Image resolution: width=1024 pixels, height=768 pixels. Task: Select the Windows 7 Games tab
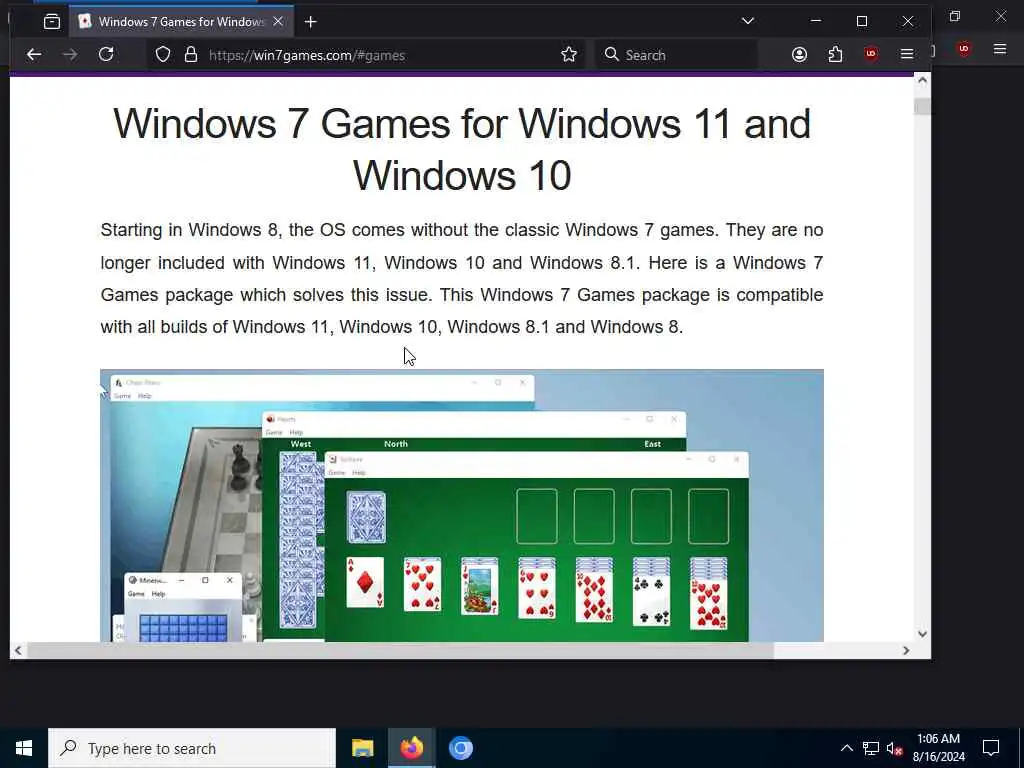pos(181,22)
